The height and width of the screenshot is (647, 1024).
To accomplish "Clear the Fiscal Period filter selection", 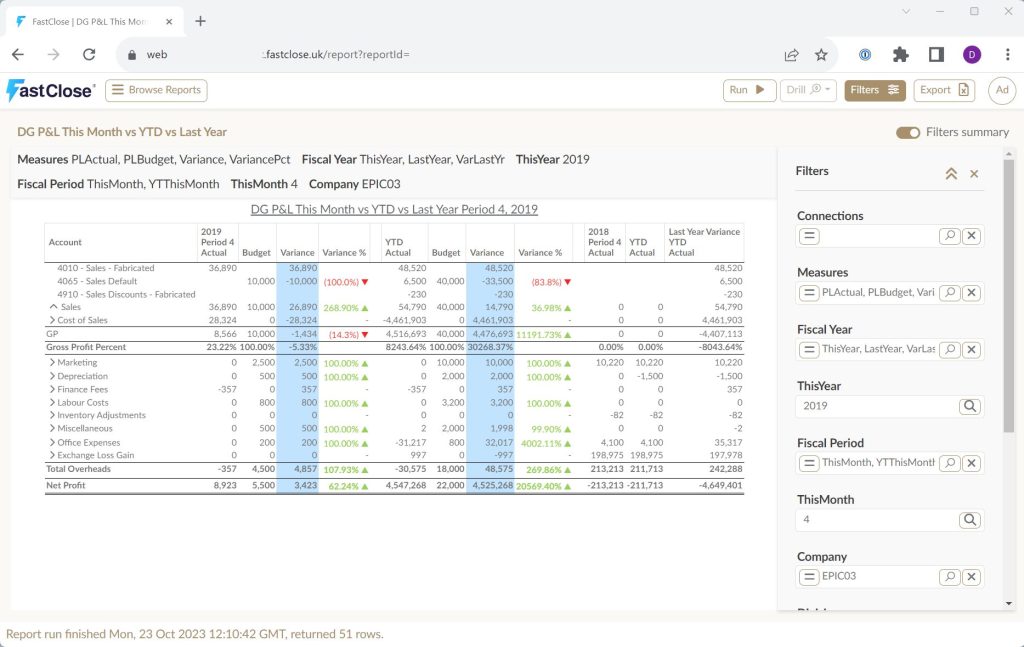I will [971, 463].
